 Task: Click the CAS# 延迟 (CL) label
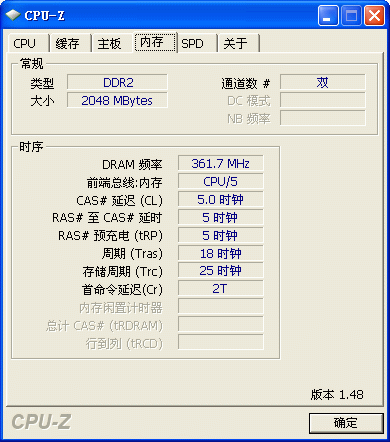click(x=119, y=201)
